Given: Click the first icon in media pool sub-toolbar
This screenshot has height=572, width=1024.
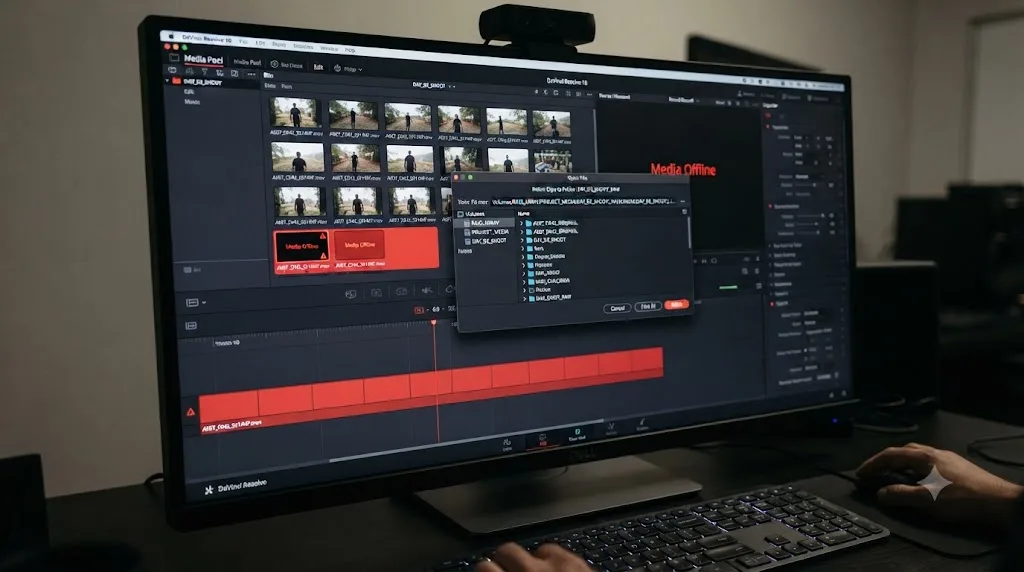Looking at the screenshot, I should 172,70.
